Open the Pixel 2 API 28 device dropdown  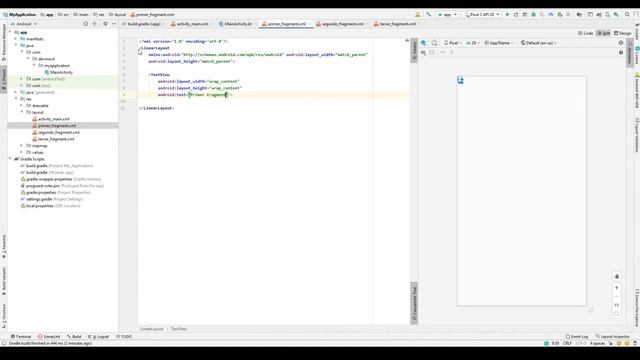pyautogui.click(x=482, y=14)
